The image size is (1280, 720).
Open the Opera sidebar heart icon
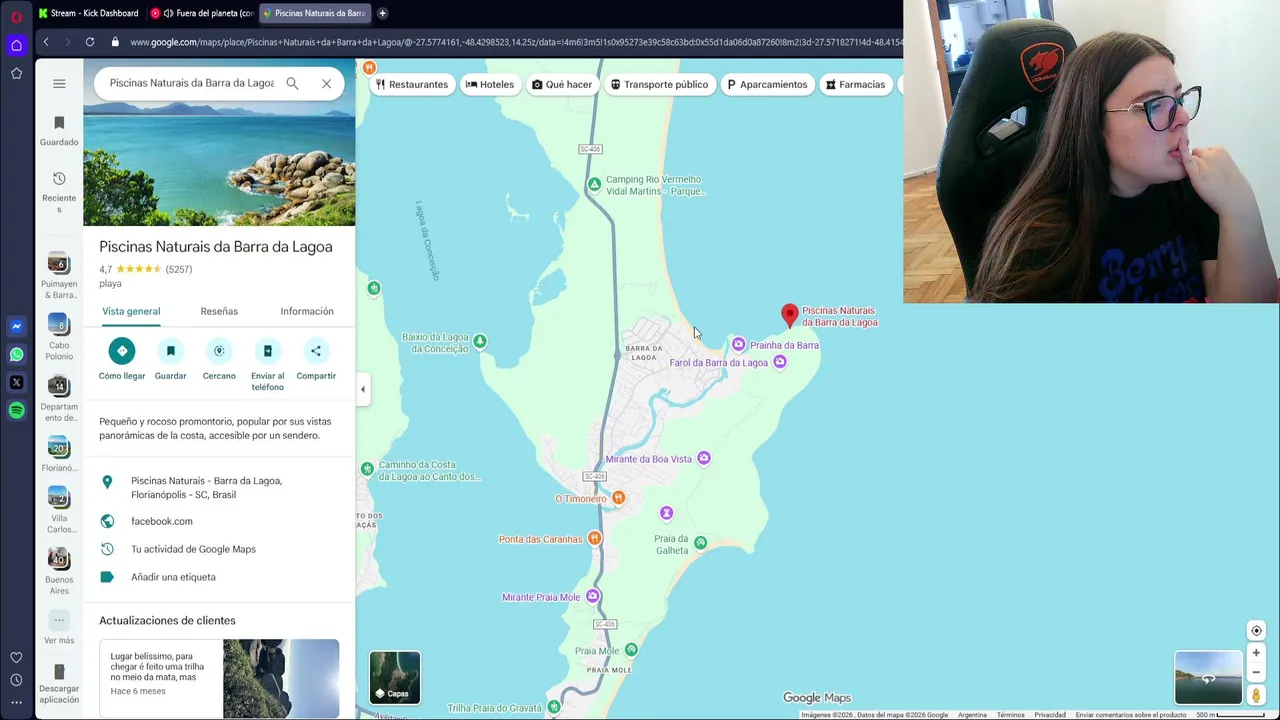[x=16, y=657]
